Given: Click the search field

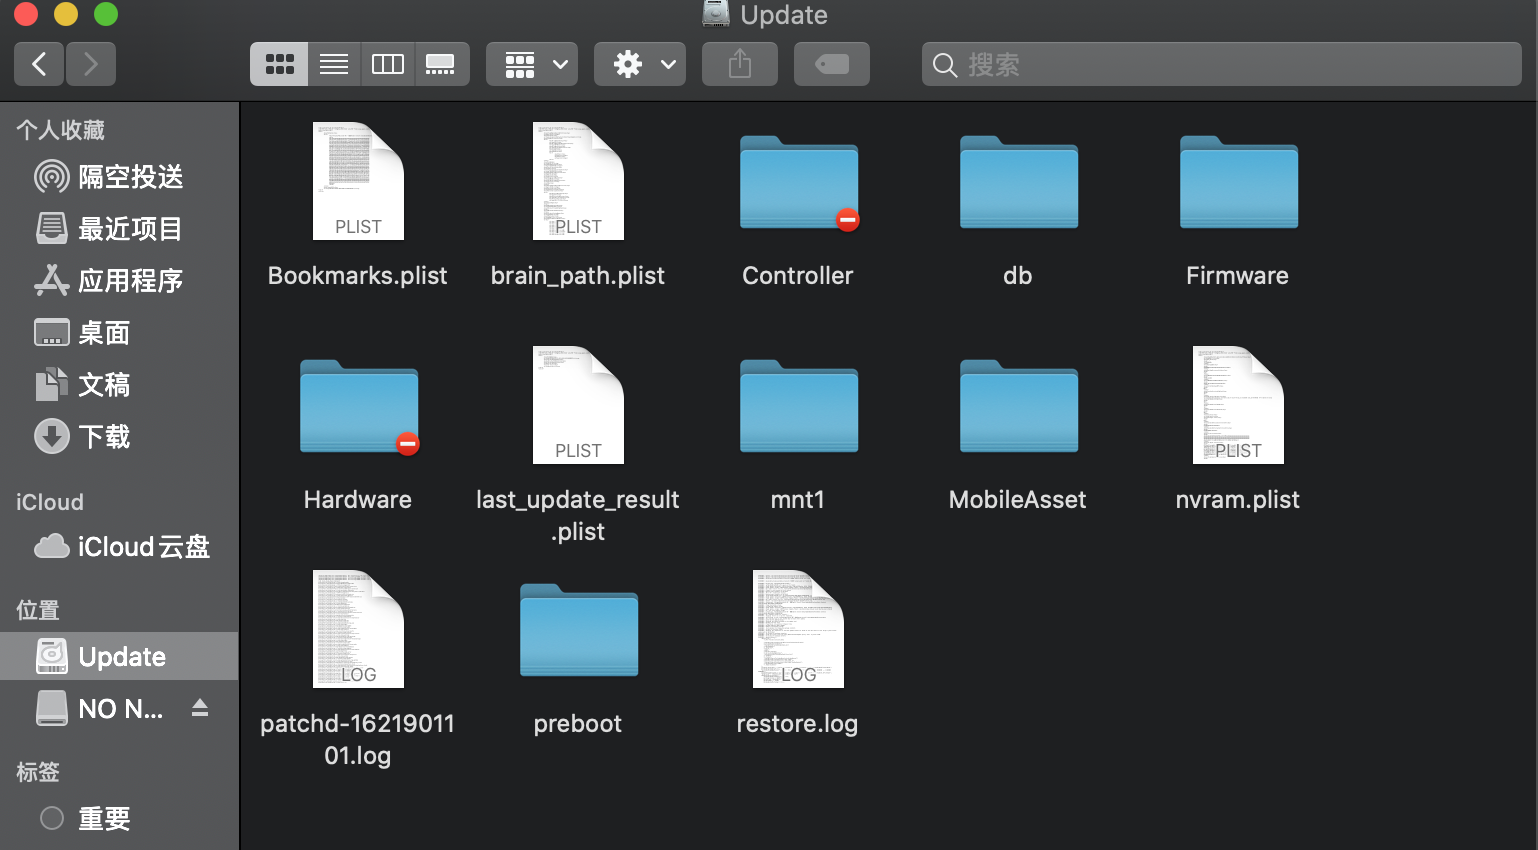Looking at the screenshot, I should [1220, 65].
